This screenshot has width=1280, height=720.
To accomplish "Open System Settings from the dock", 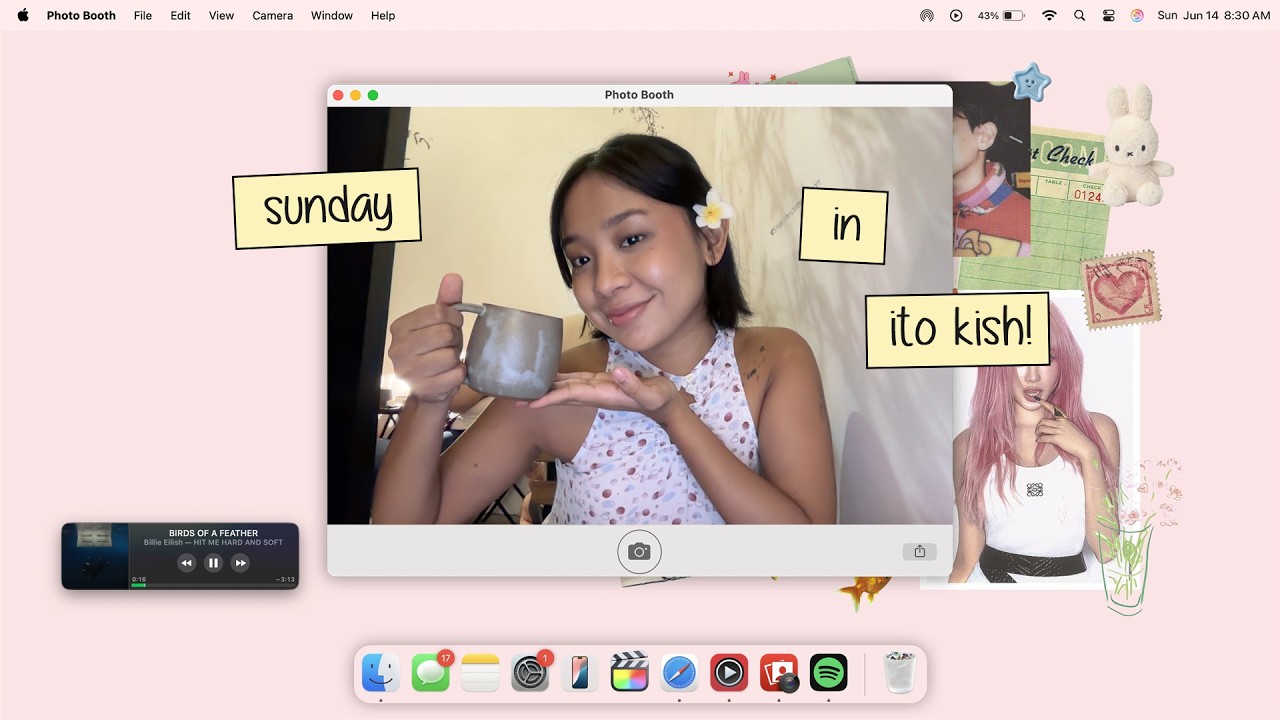I will pyautogui.click(x=530, y=672).
